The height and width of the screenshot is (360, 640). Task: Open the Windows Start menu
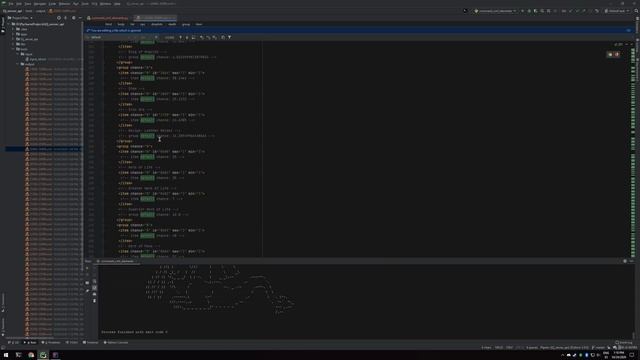pyautogui.click(x=6, y=355)
